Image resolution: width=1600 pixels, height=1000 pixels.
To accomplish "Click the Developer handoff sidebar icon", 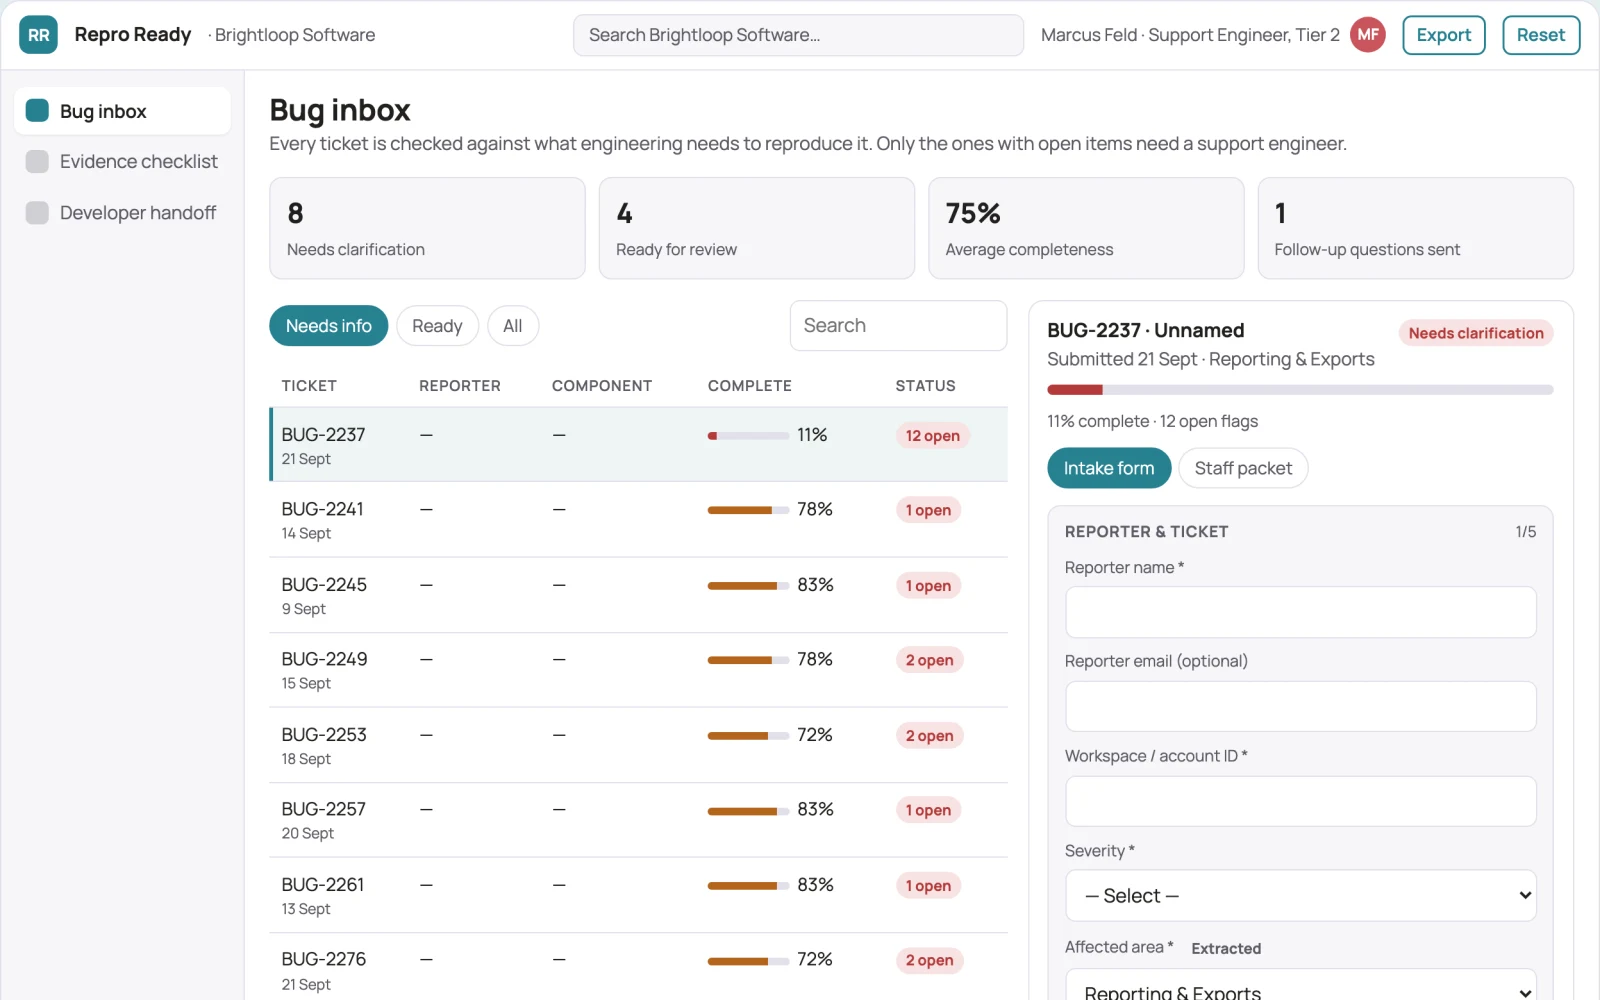I will [37, 213].
